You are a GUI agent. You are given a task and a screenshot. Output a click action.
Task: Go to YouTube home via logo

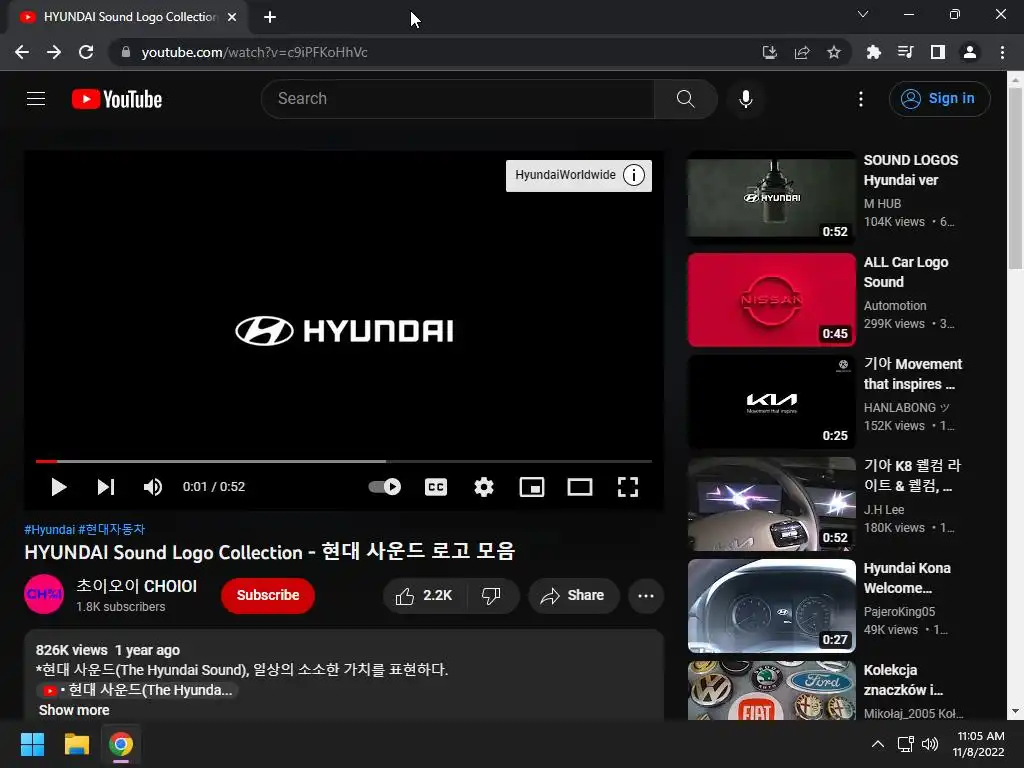117,99
